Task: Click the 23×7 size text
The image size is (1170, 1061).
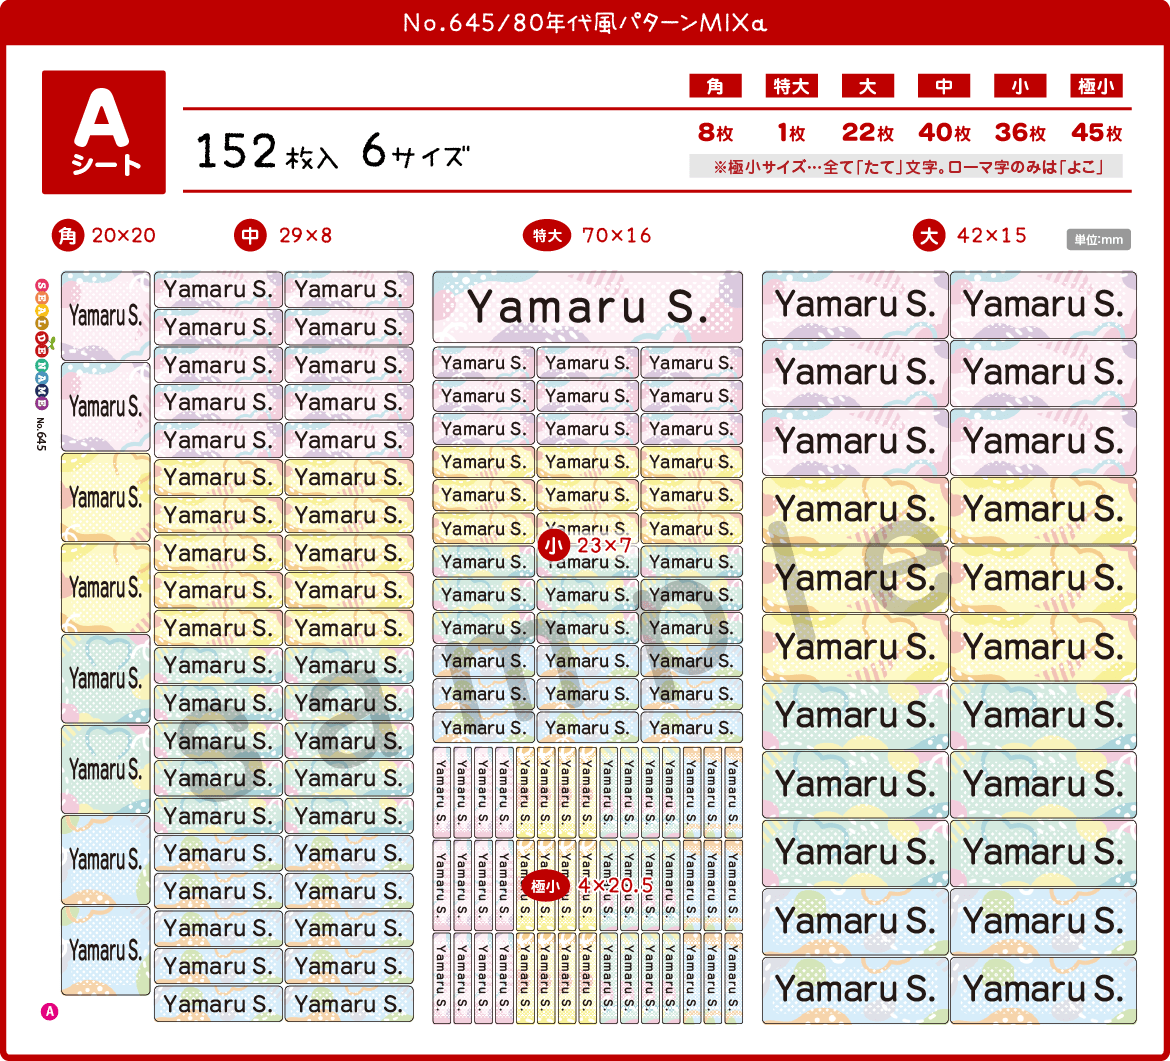Action: click(604, 545)
